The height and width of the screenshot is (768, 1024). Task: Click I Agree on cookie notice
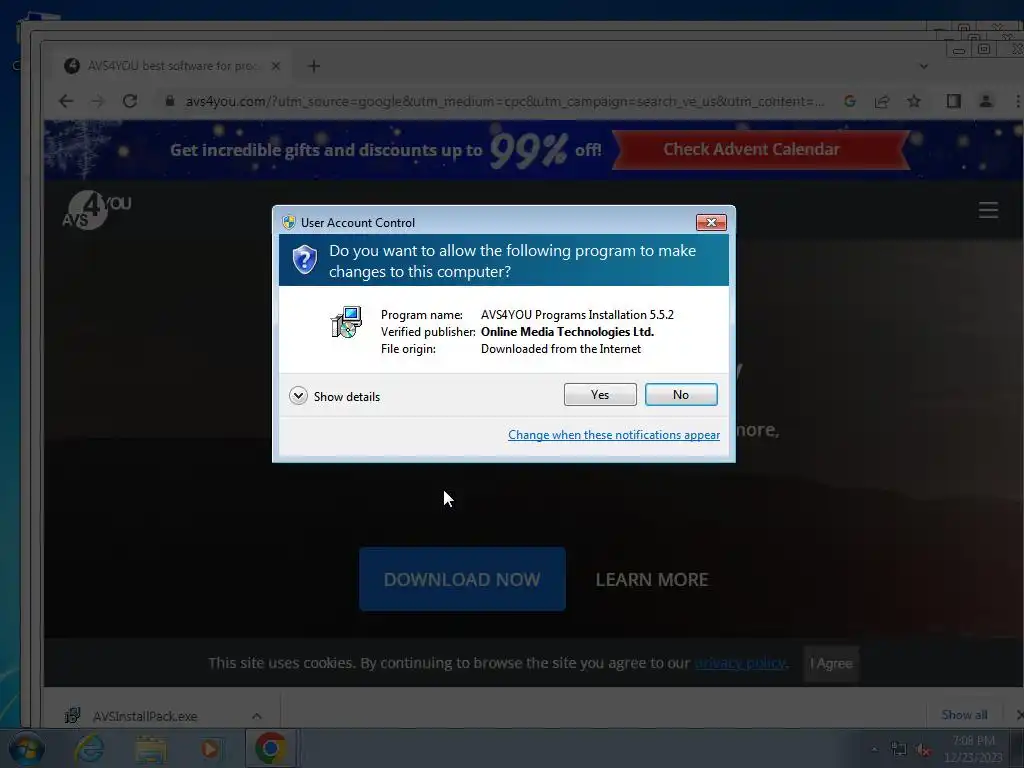tap(831, 664)
